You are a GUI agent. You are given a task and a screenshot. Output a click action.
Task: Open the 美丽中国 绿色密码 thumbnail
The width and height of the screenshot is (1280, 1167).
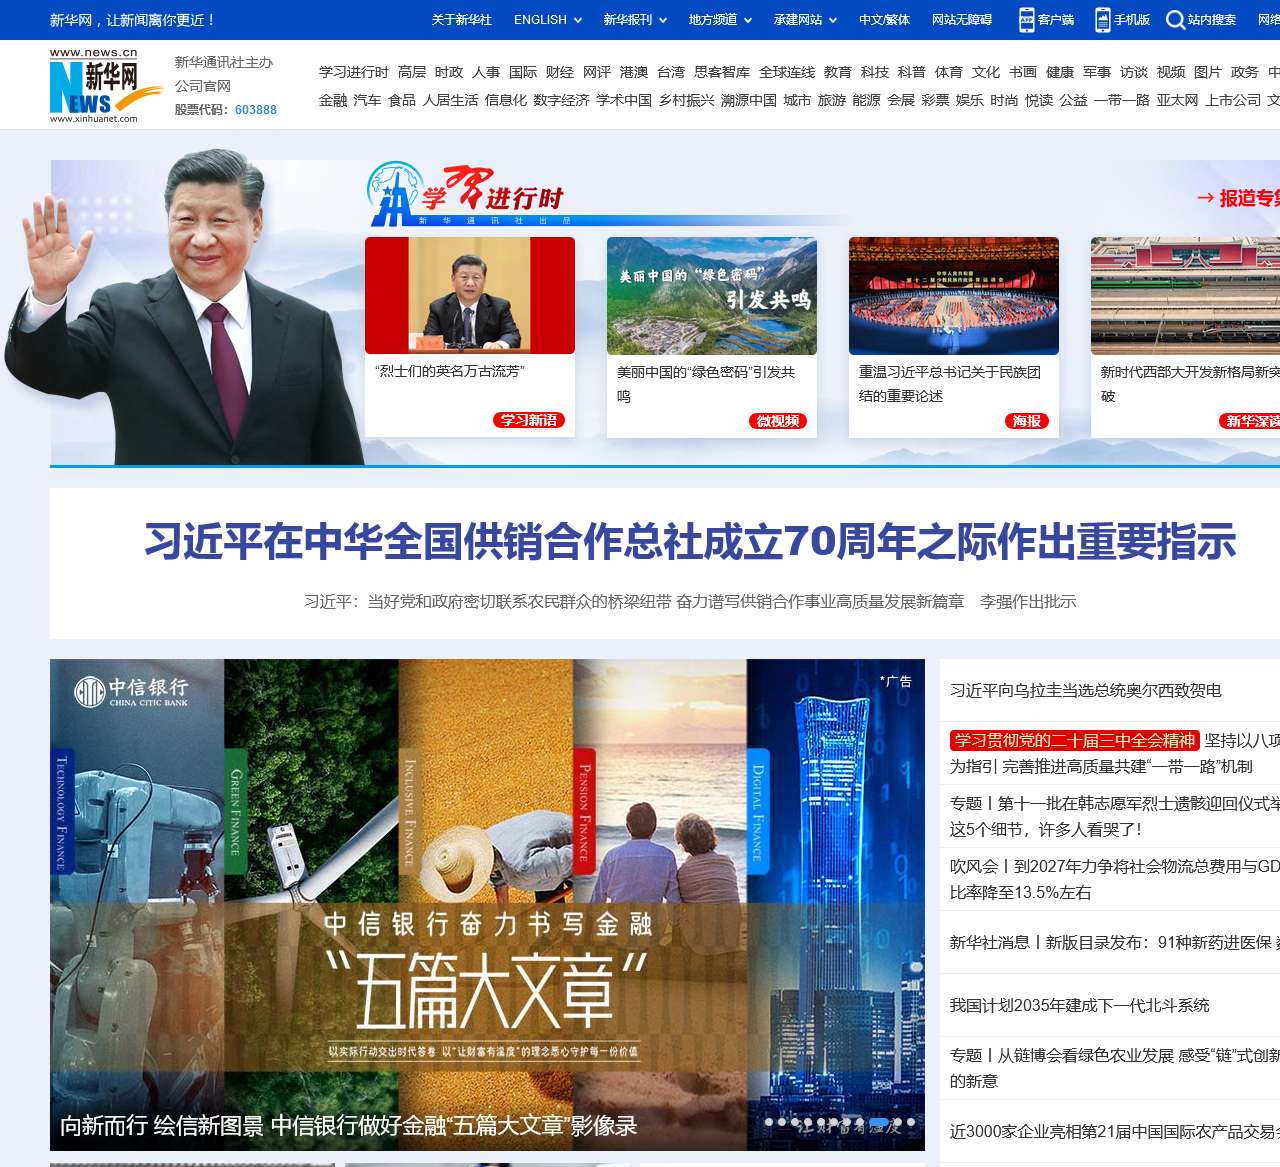[712, 295]
